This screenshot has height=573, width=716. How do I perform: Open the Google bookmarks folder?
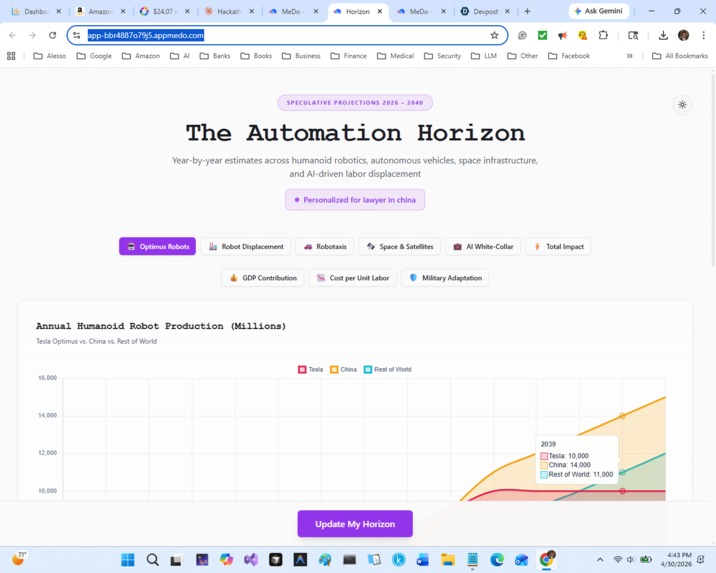(x=94, y=56)
